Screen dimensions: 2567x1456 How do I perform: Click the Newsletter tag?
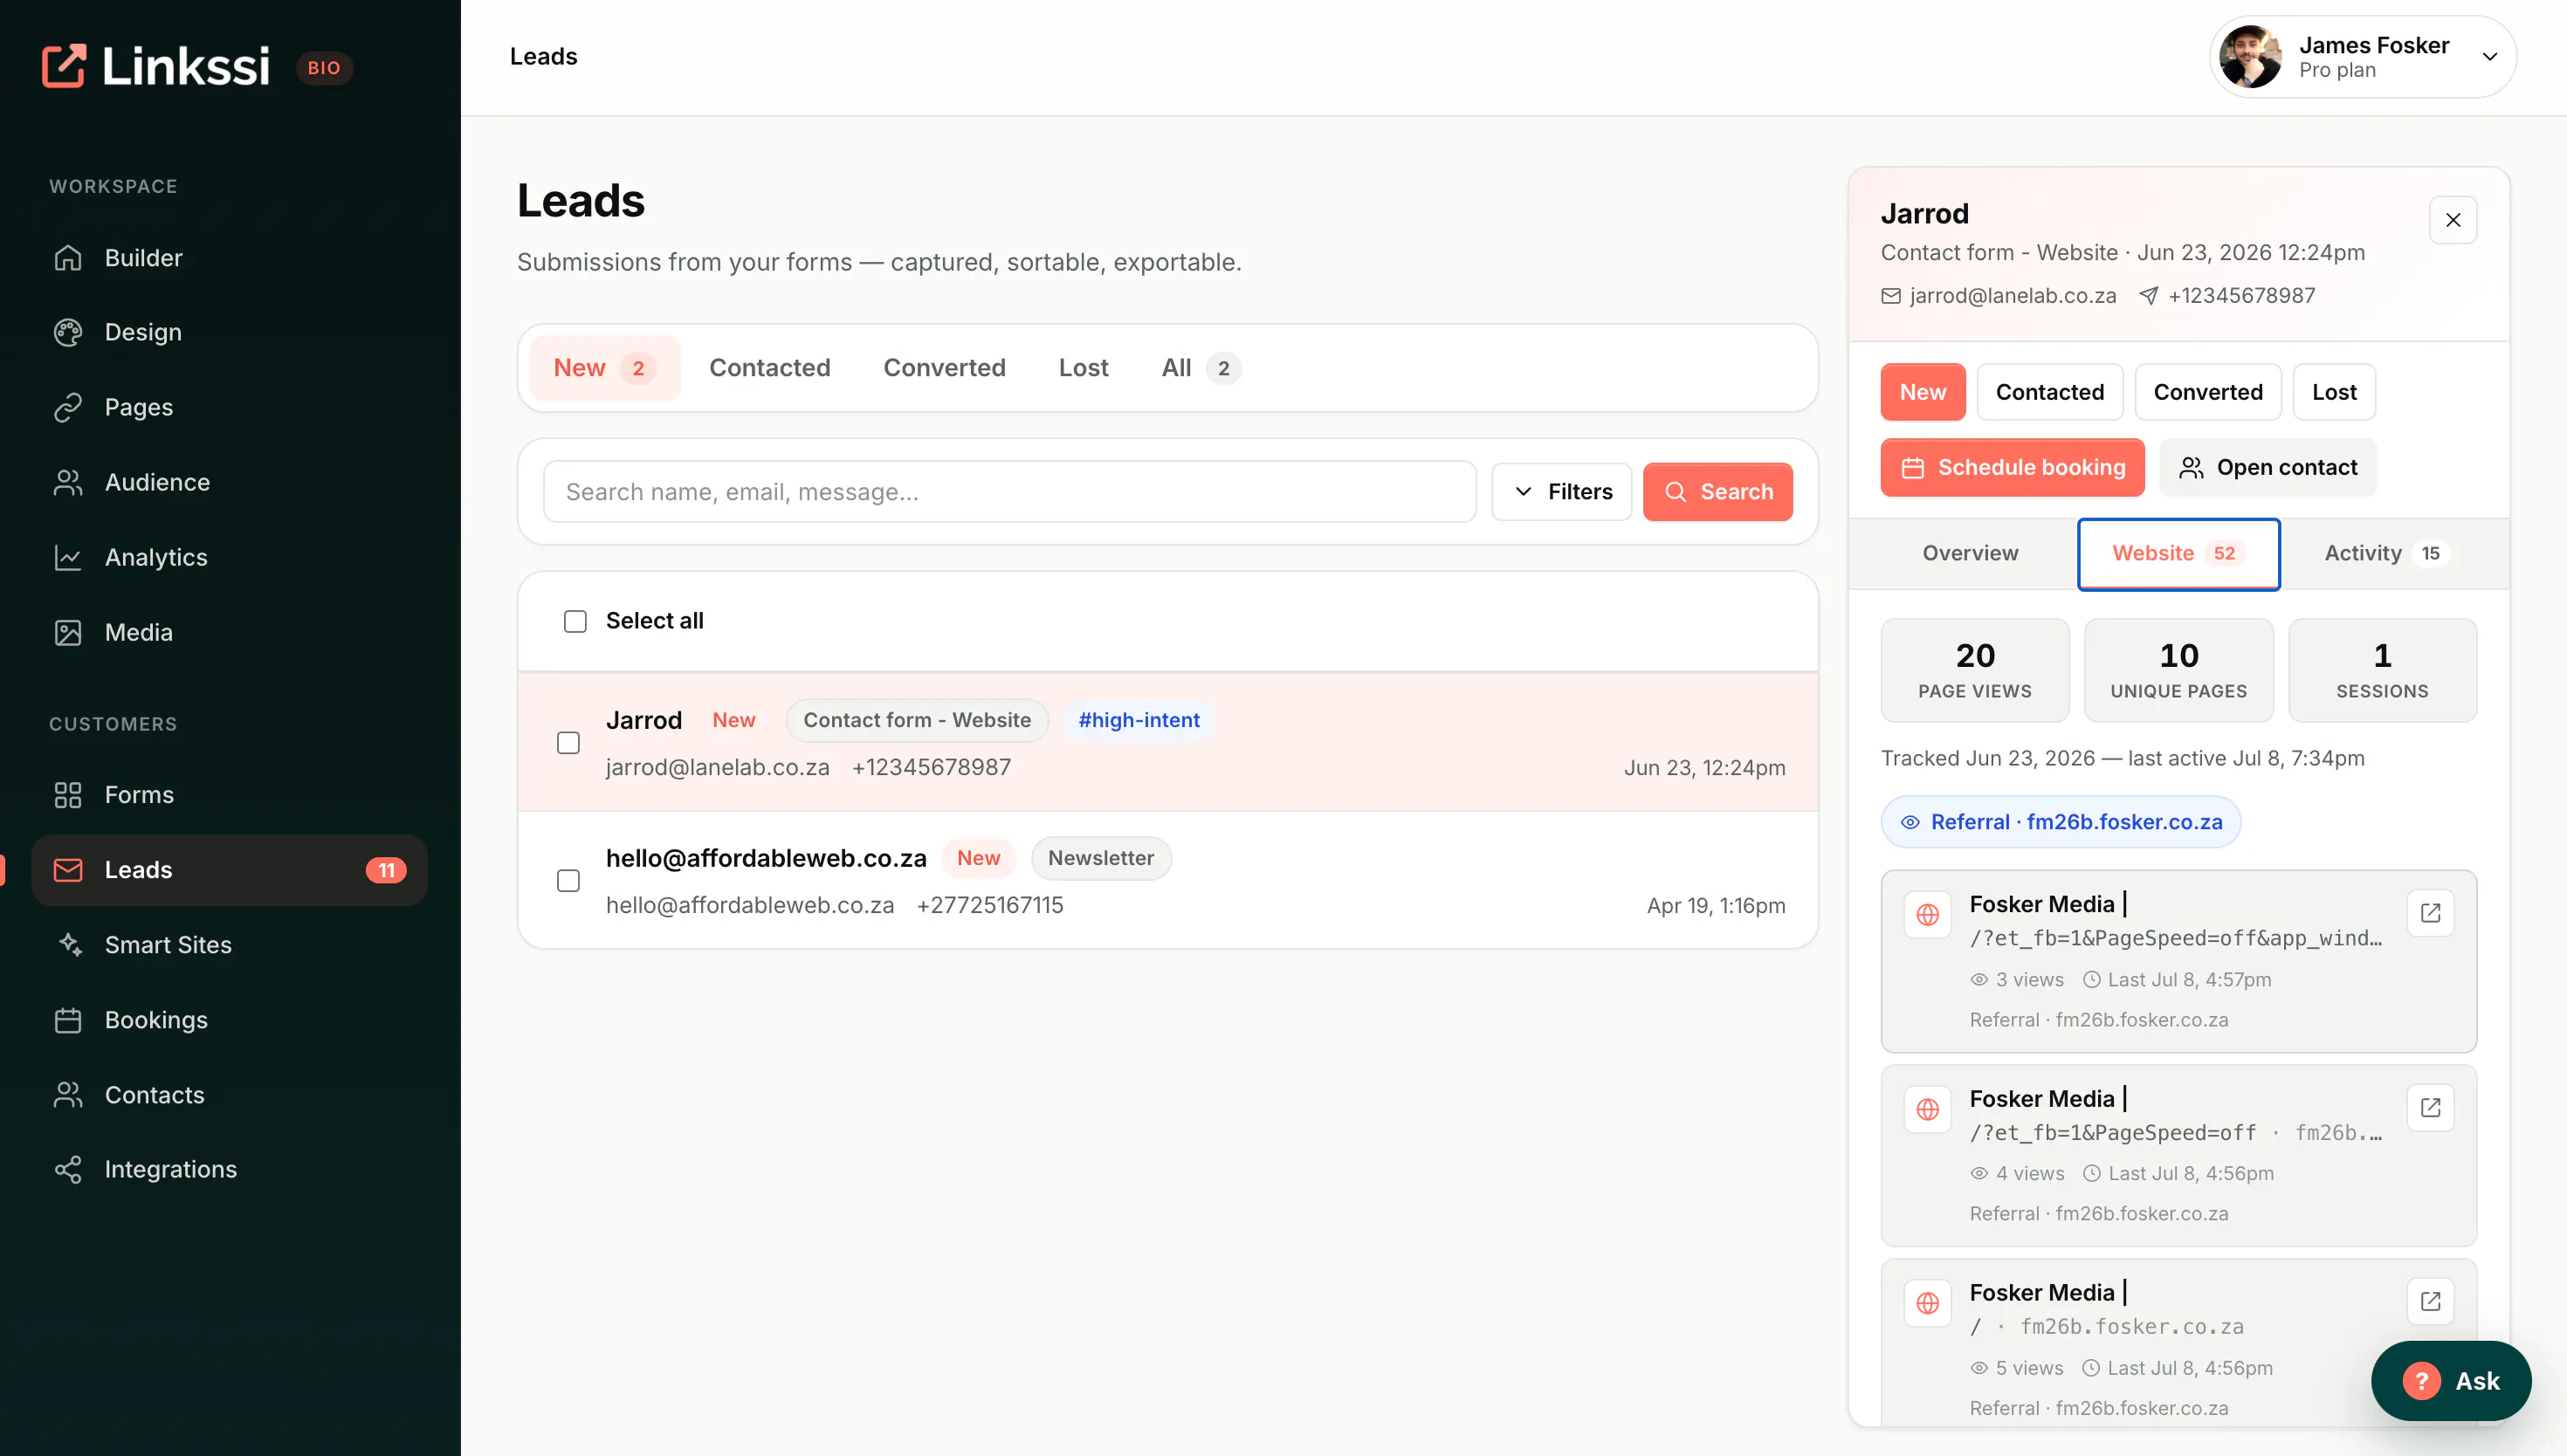click(x=1100, y=858)
